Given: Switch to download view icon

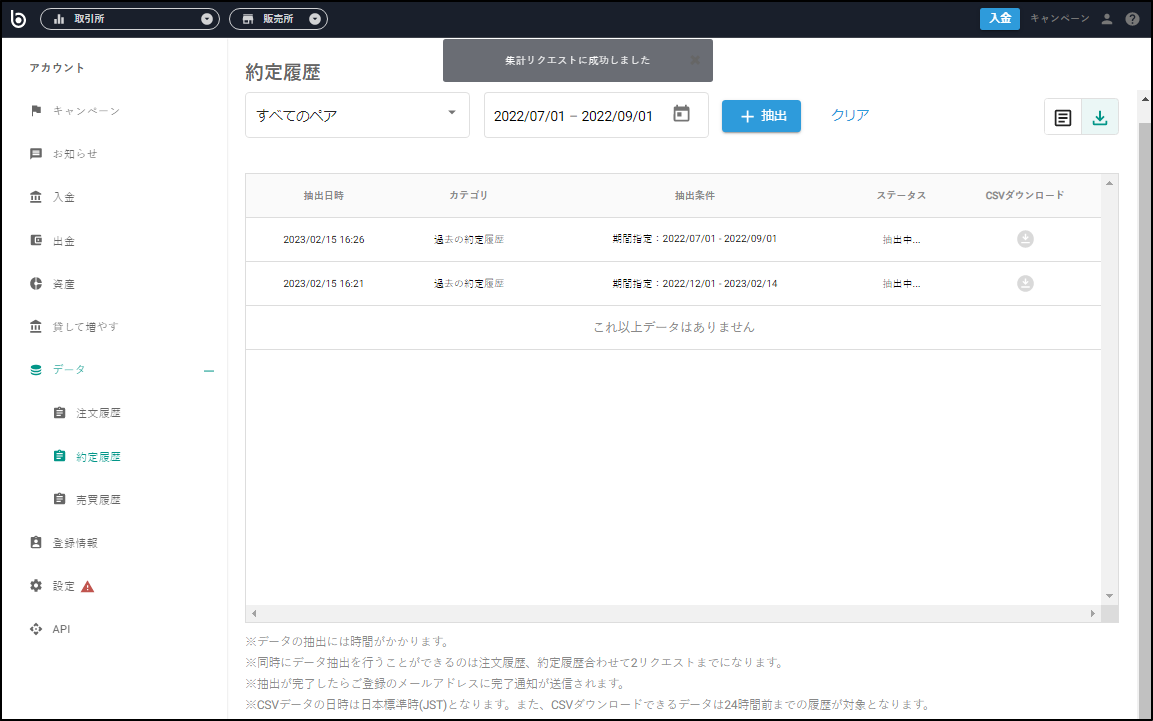Looking at the screenshot, I should click(x=1100, y=117).
